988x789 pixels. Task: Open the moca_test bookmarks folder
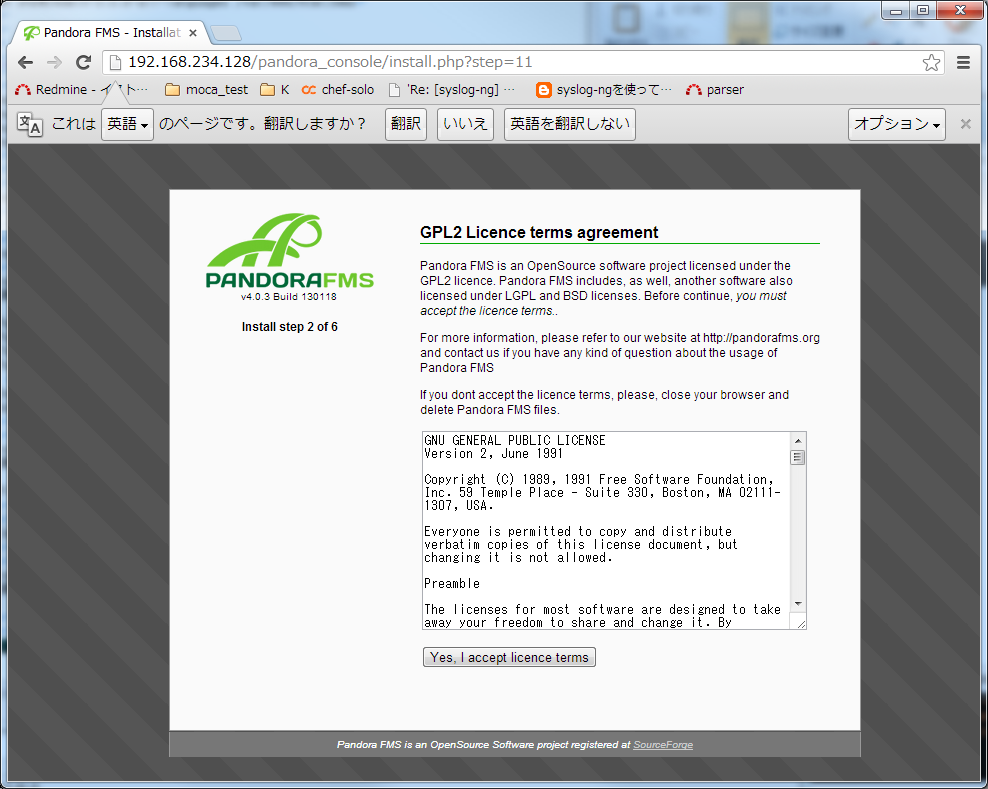point(207,90)
